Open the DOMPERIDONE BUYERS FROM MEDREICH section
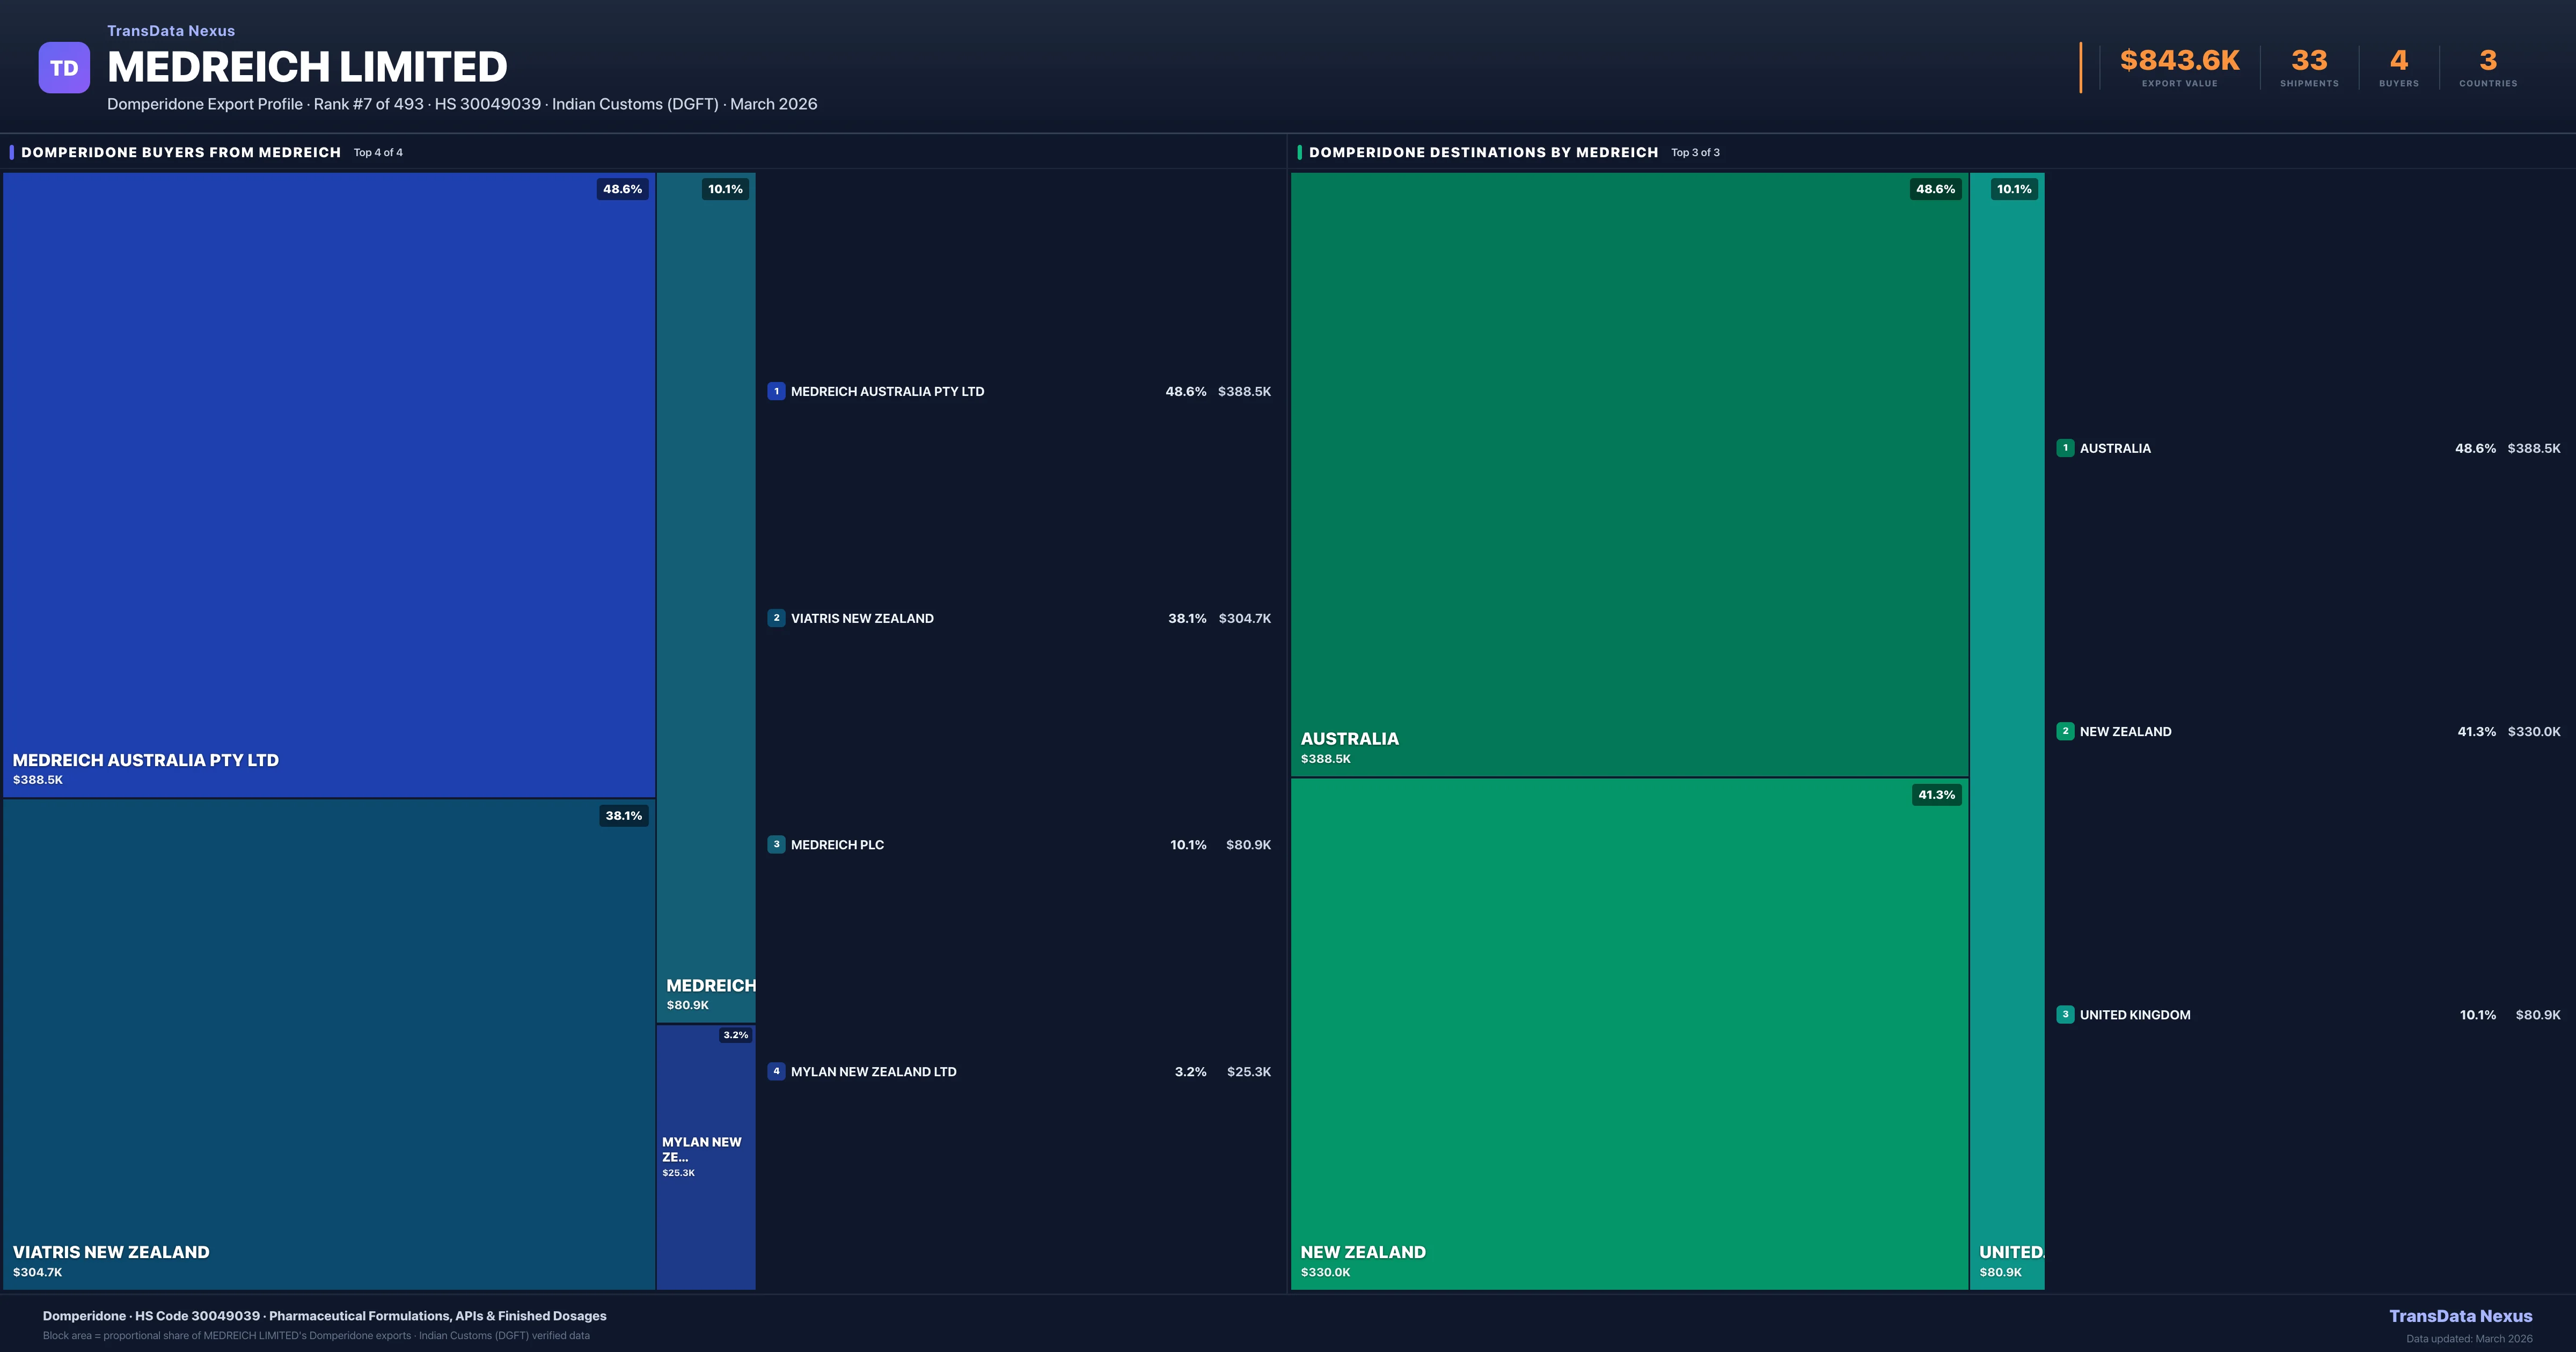 tap(181, 152)
